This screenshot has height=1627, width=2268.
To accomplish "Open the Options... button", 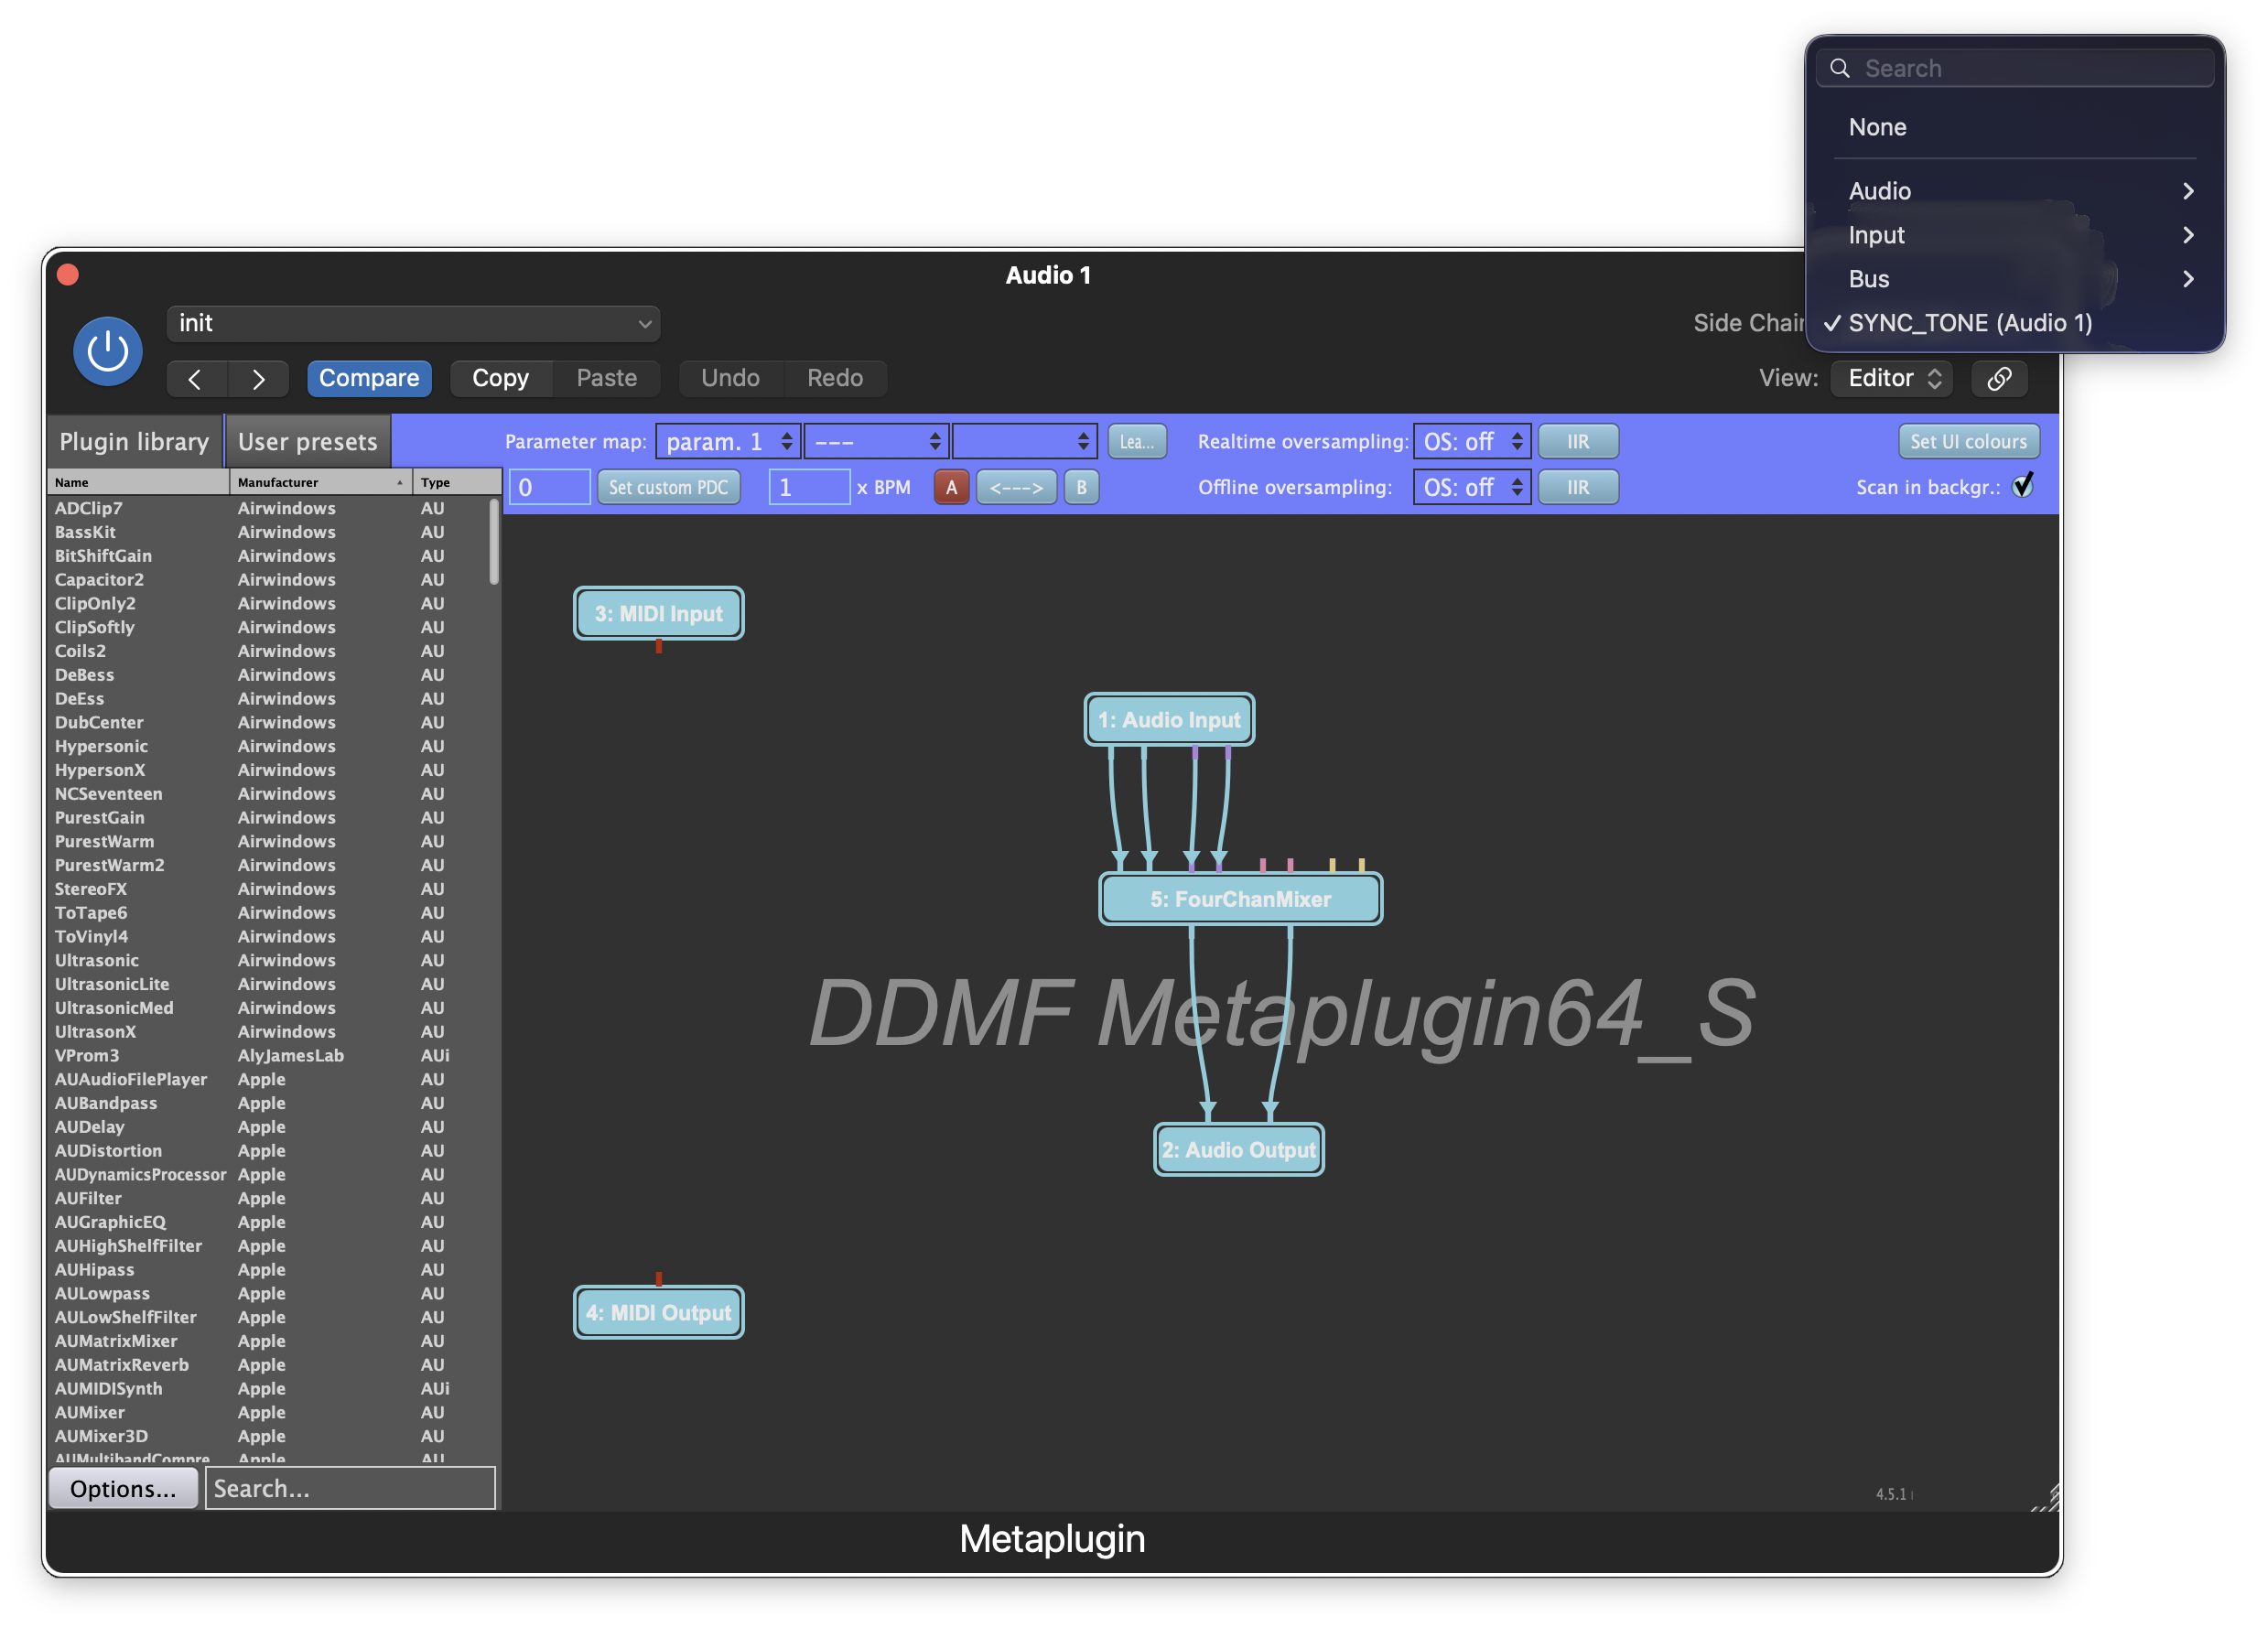I will click(123, 1488).
